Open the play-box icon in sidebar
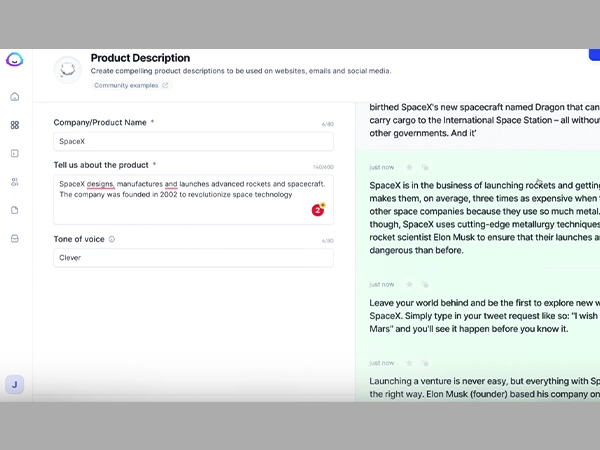 pyautogui.click(x=15, y=153)
